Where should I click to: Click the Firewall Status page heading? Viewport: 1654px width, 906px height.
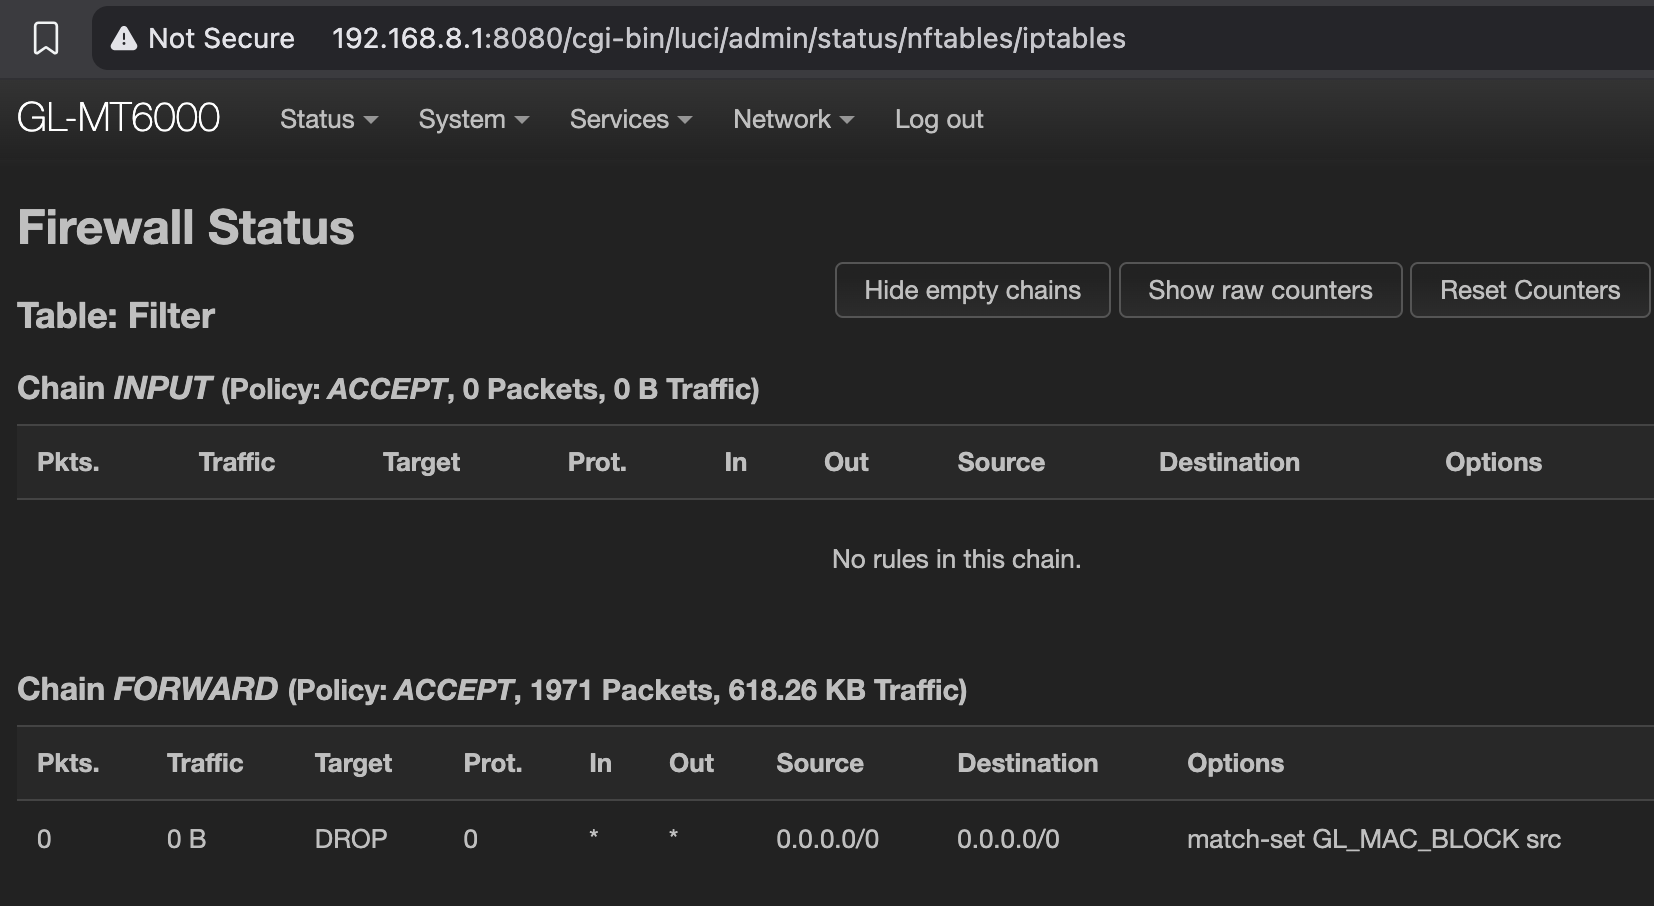186,227
